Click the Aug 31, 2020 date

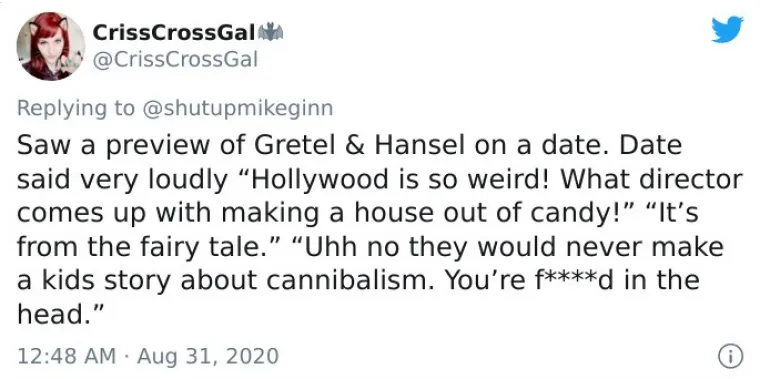[x=208, y=356]
